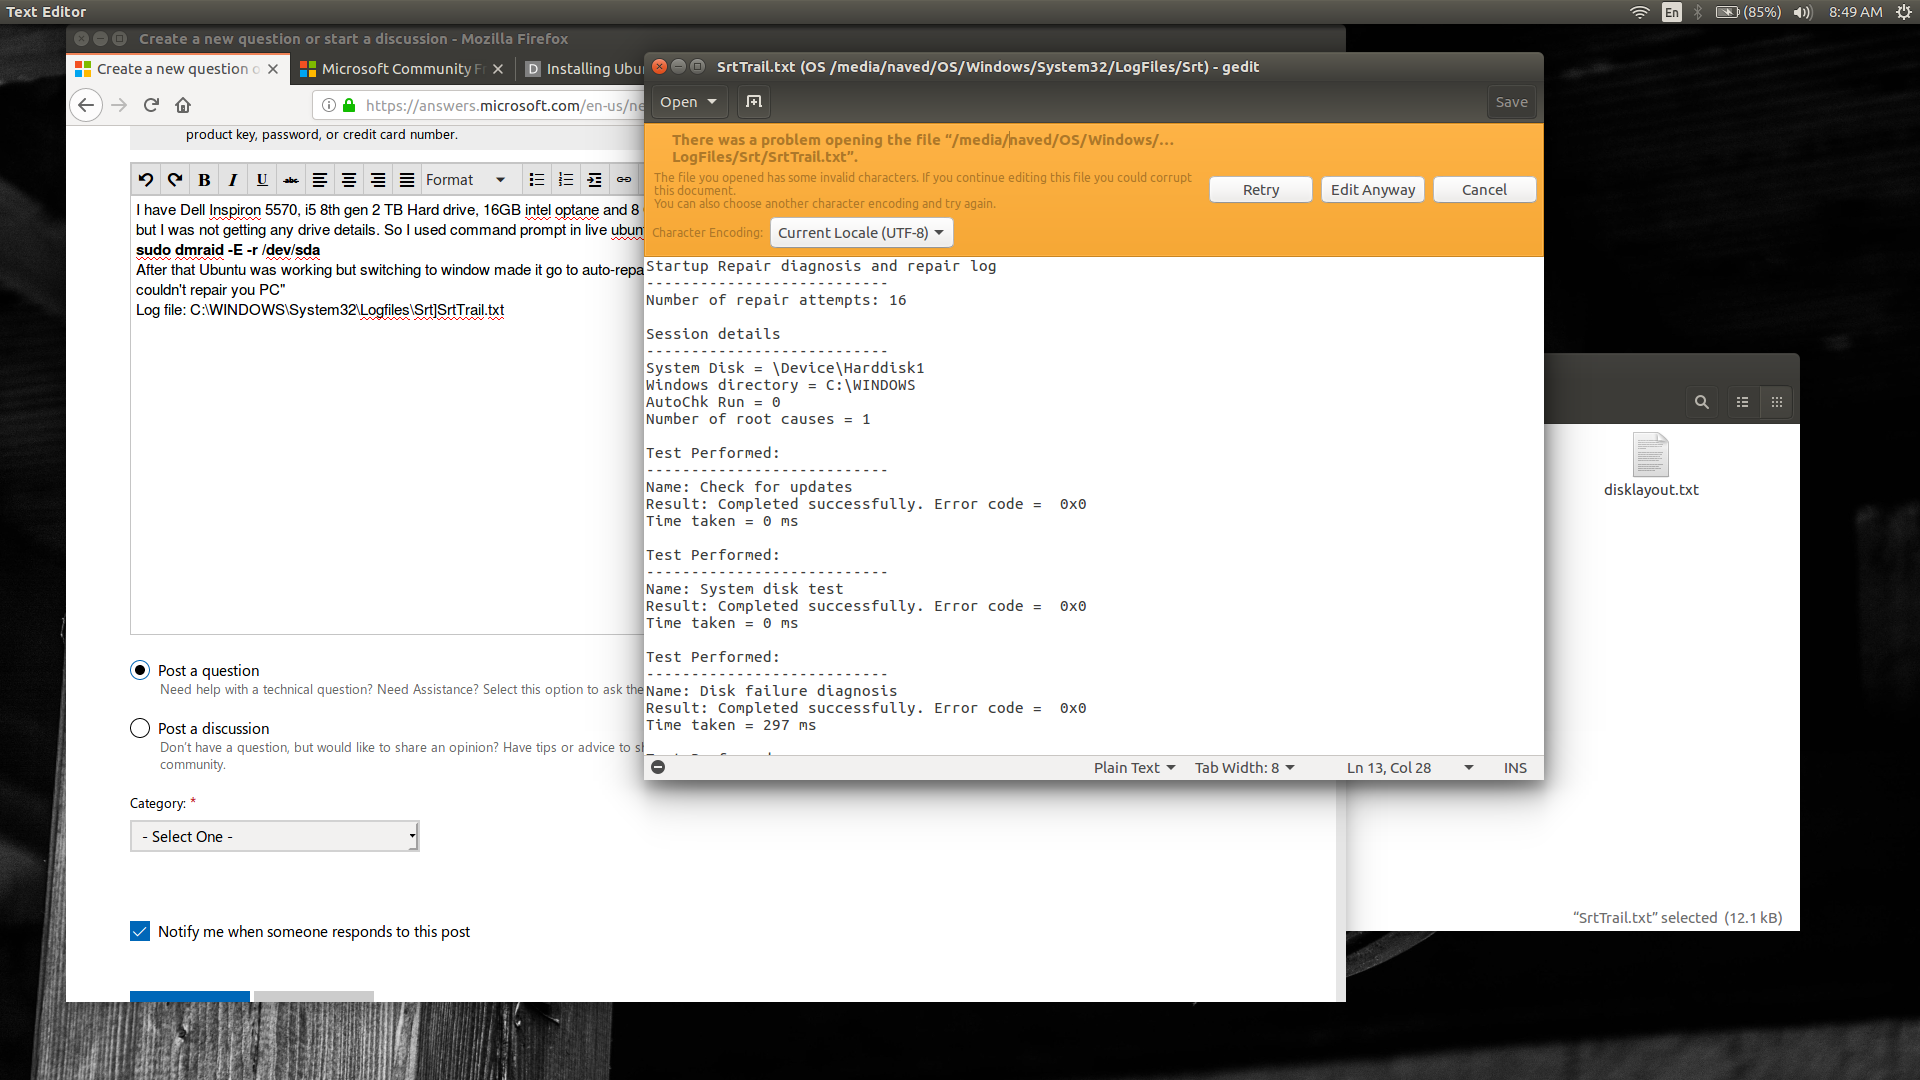Open gedit Open file dropdown
Screen dimensions: 1920x1080
point(688,102)
